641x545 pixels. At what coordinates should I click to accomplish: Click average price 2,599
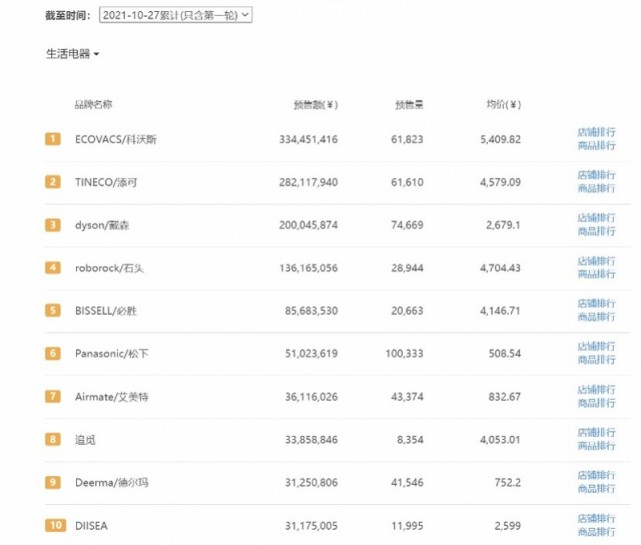(508, 526)
